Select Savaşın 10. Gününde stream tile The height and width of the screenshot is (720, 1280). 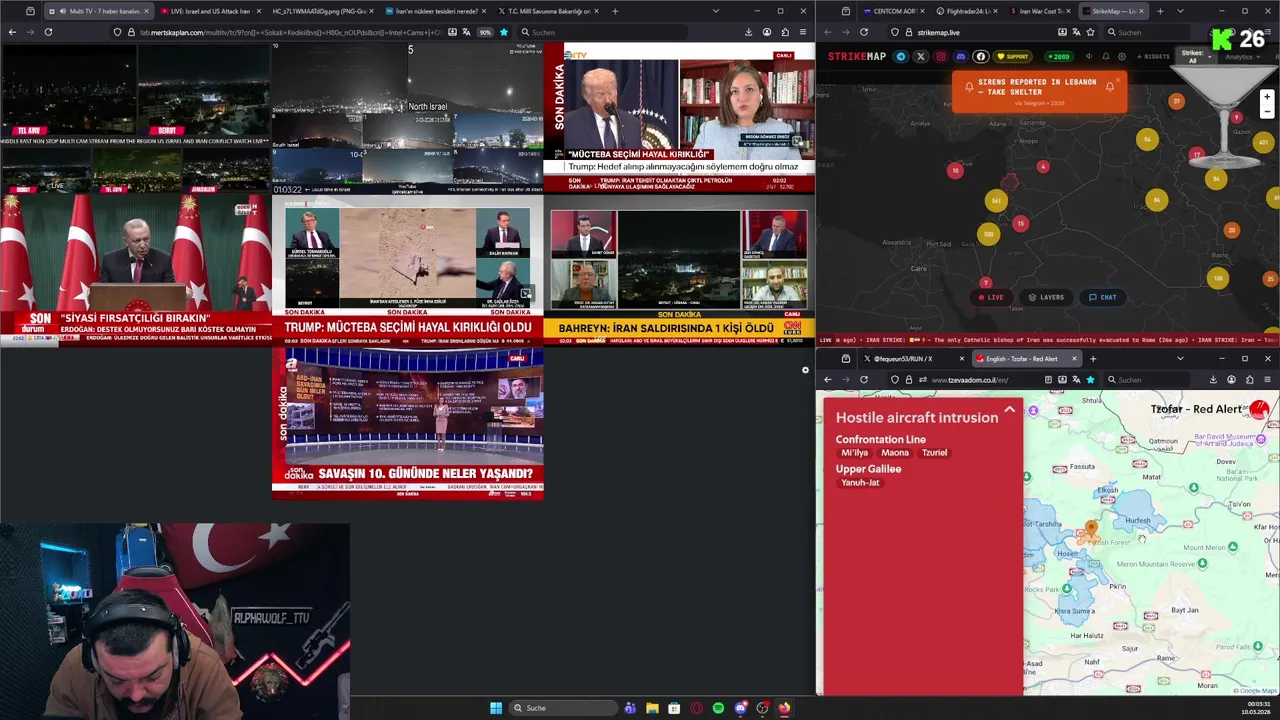(408, 423)
